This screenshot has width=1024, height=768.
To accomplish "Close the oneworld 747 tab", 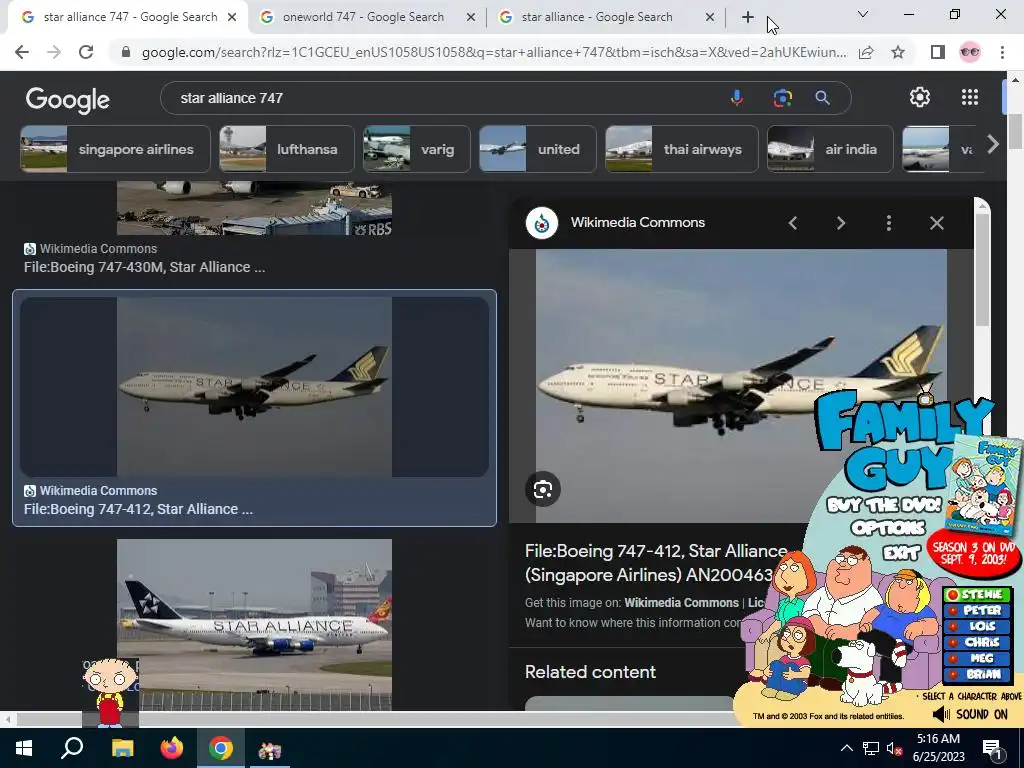I will tap(471, 18).
